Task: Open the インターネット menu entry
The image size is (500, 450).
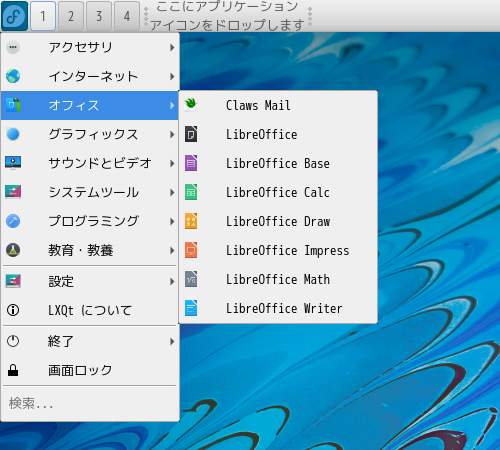Action: pos(90,76)
